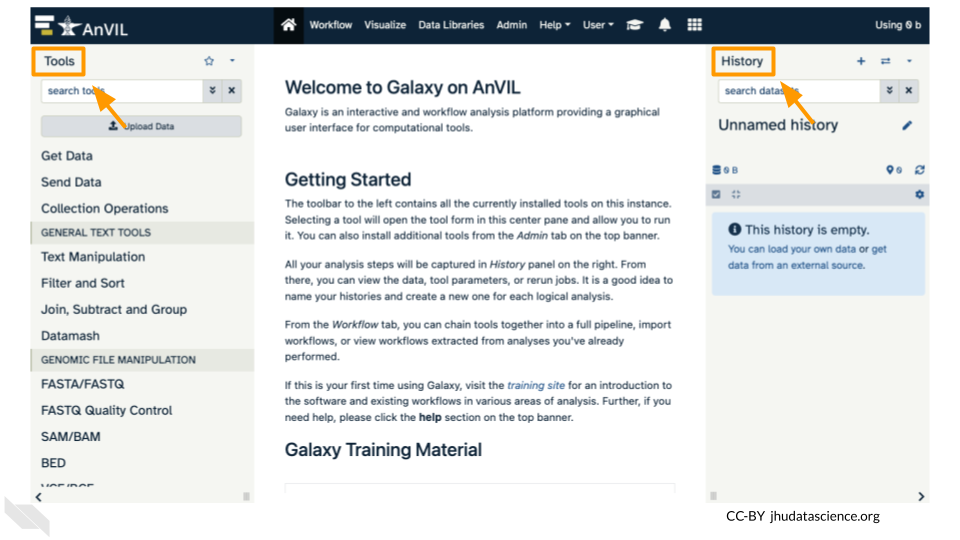Click the Upload Data button
Screen dimensions: 960x540
141,126
